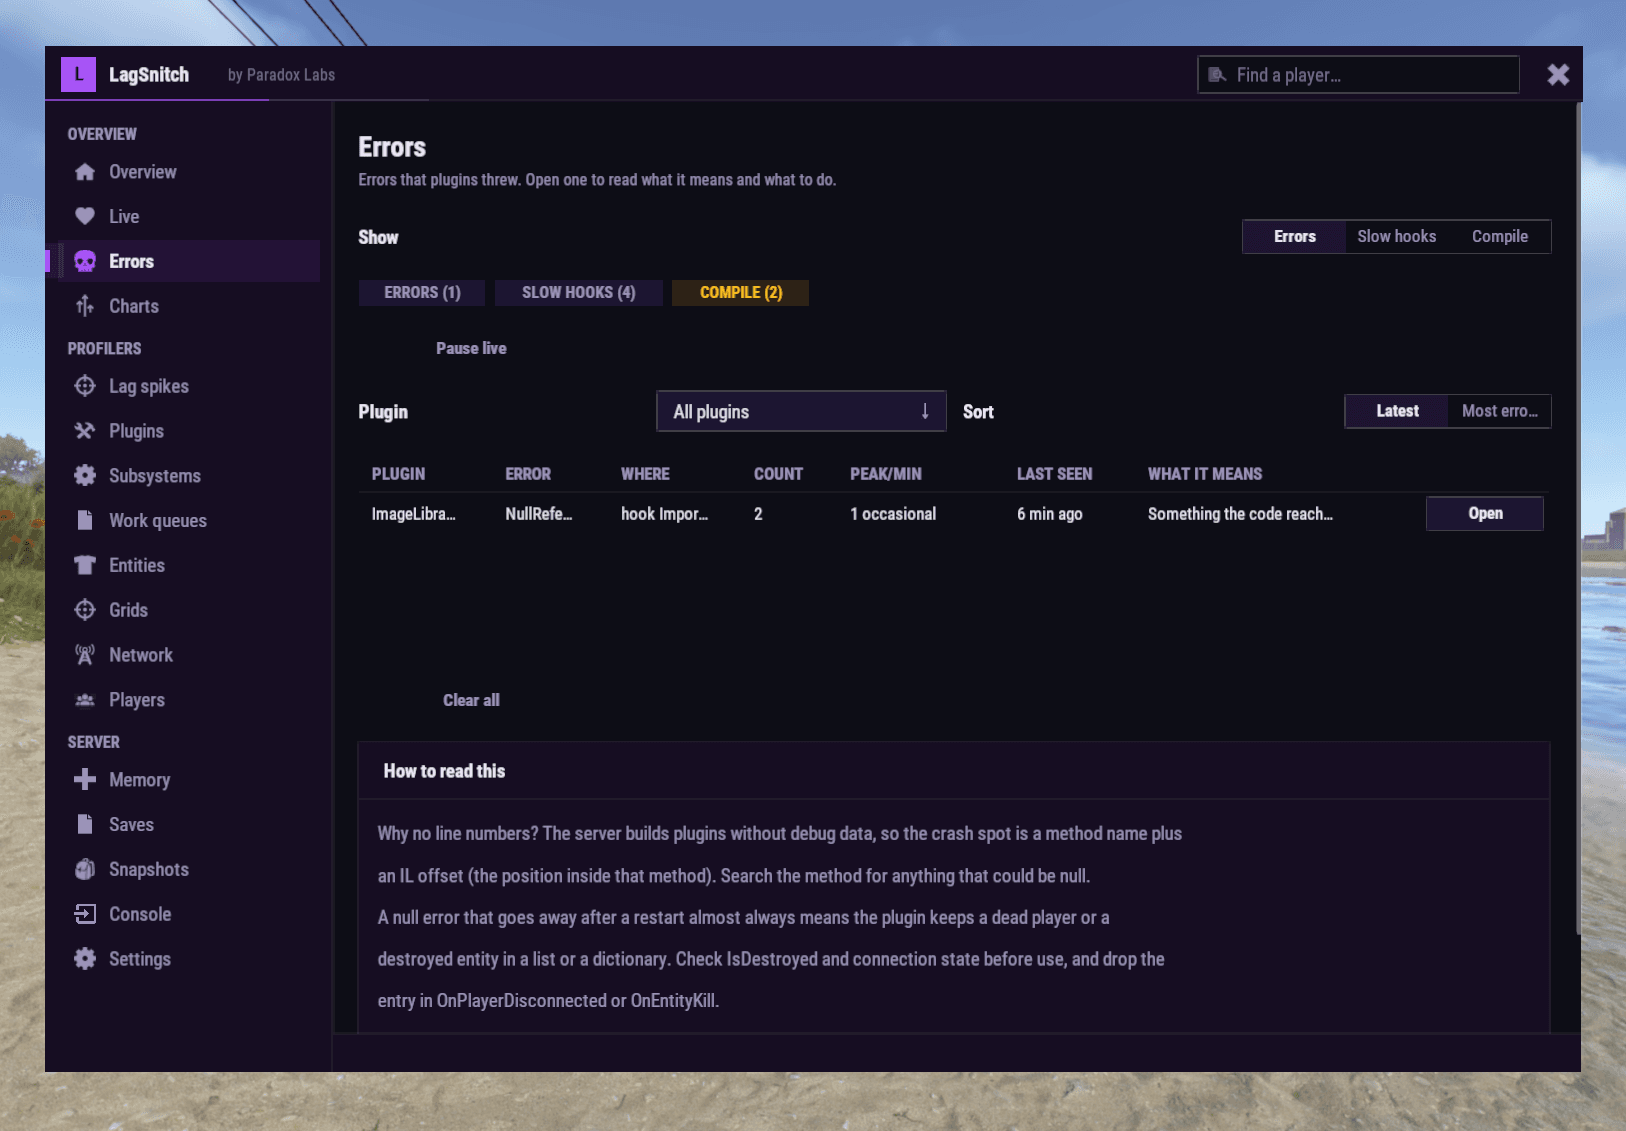This screenshot has height=1131, width=1626.
Task: Click the Memory plus icon
Action: (x=85, y=780)
